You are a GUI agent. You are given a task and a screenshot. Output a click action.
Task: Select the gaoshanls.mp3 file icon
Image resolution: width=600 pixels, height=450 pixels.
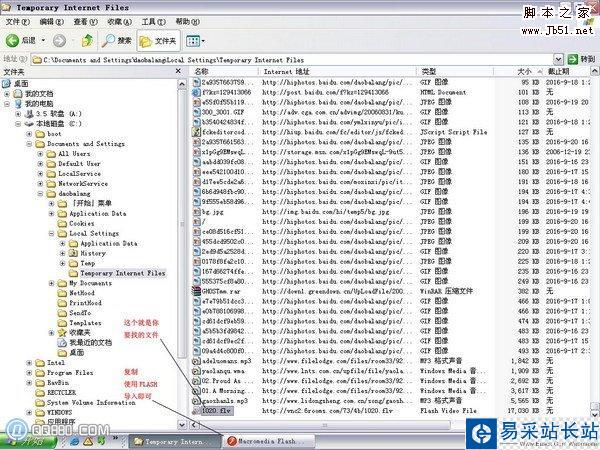(196, 401)
